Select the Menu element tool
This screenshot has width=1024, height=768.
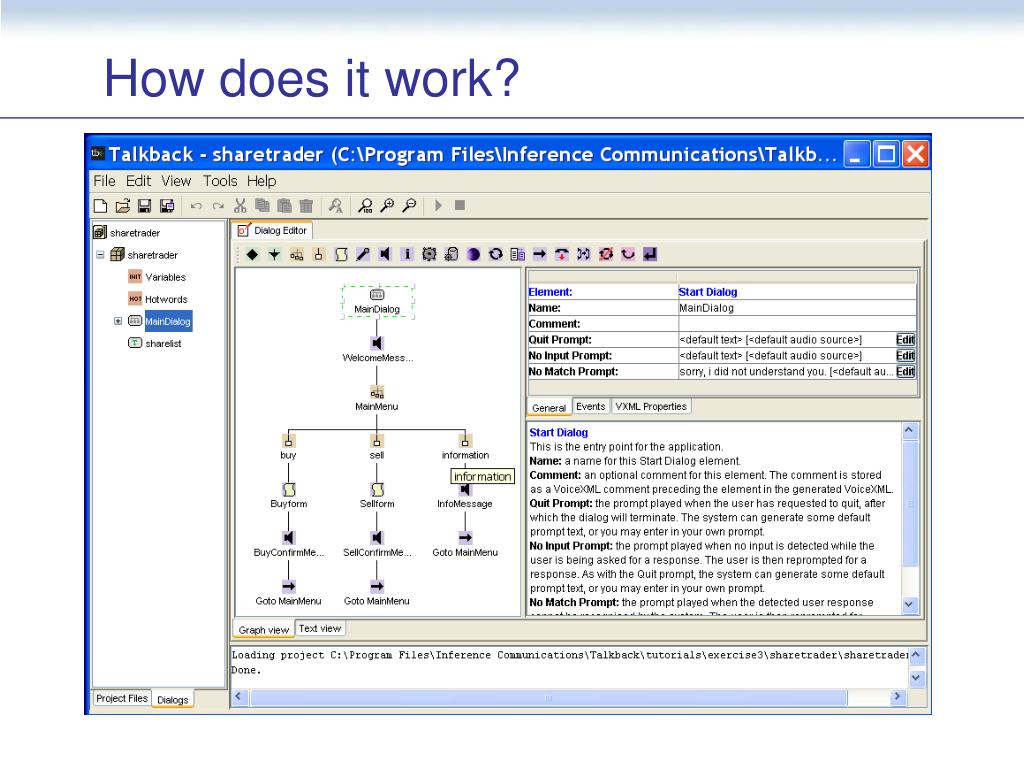(x=296, y=255)
